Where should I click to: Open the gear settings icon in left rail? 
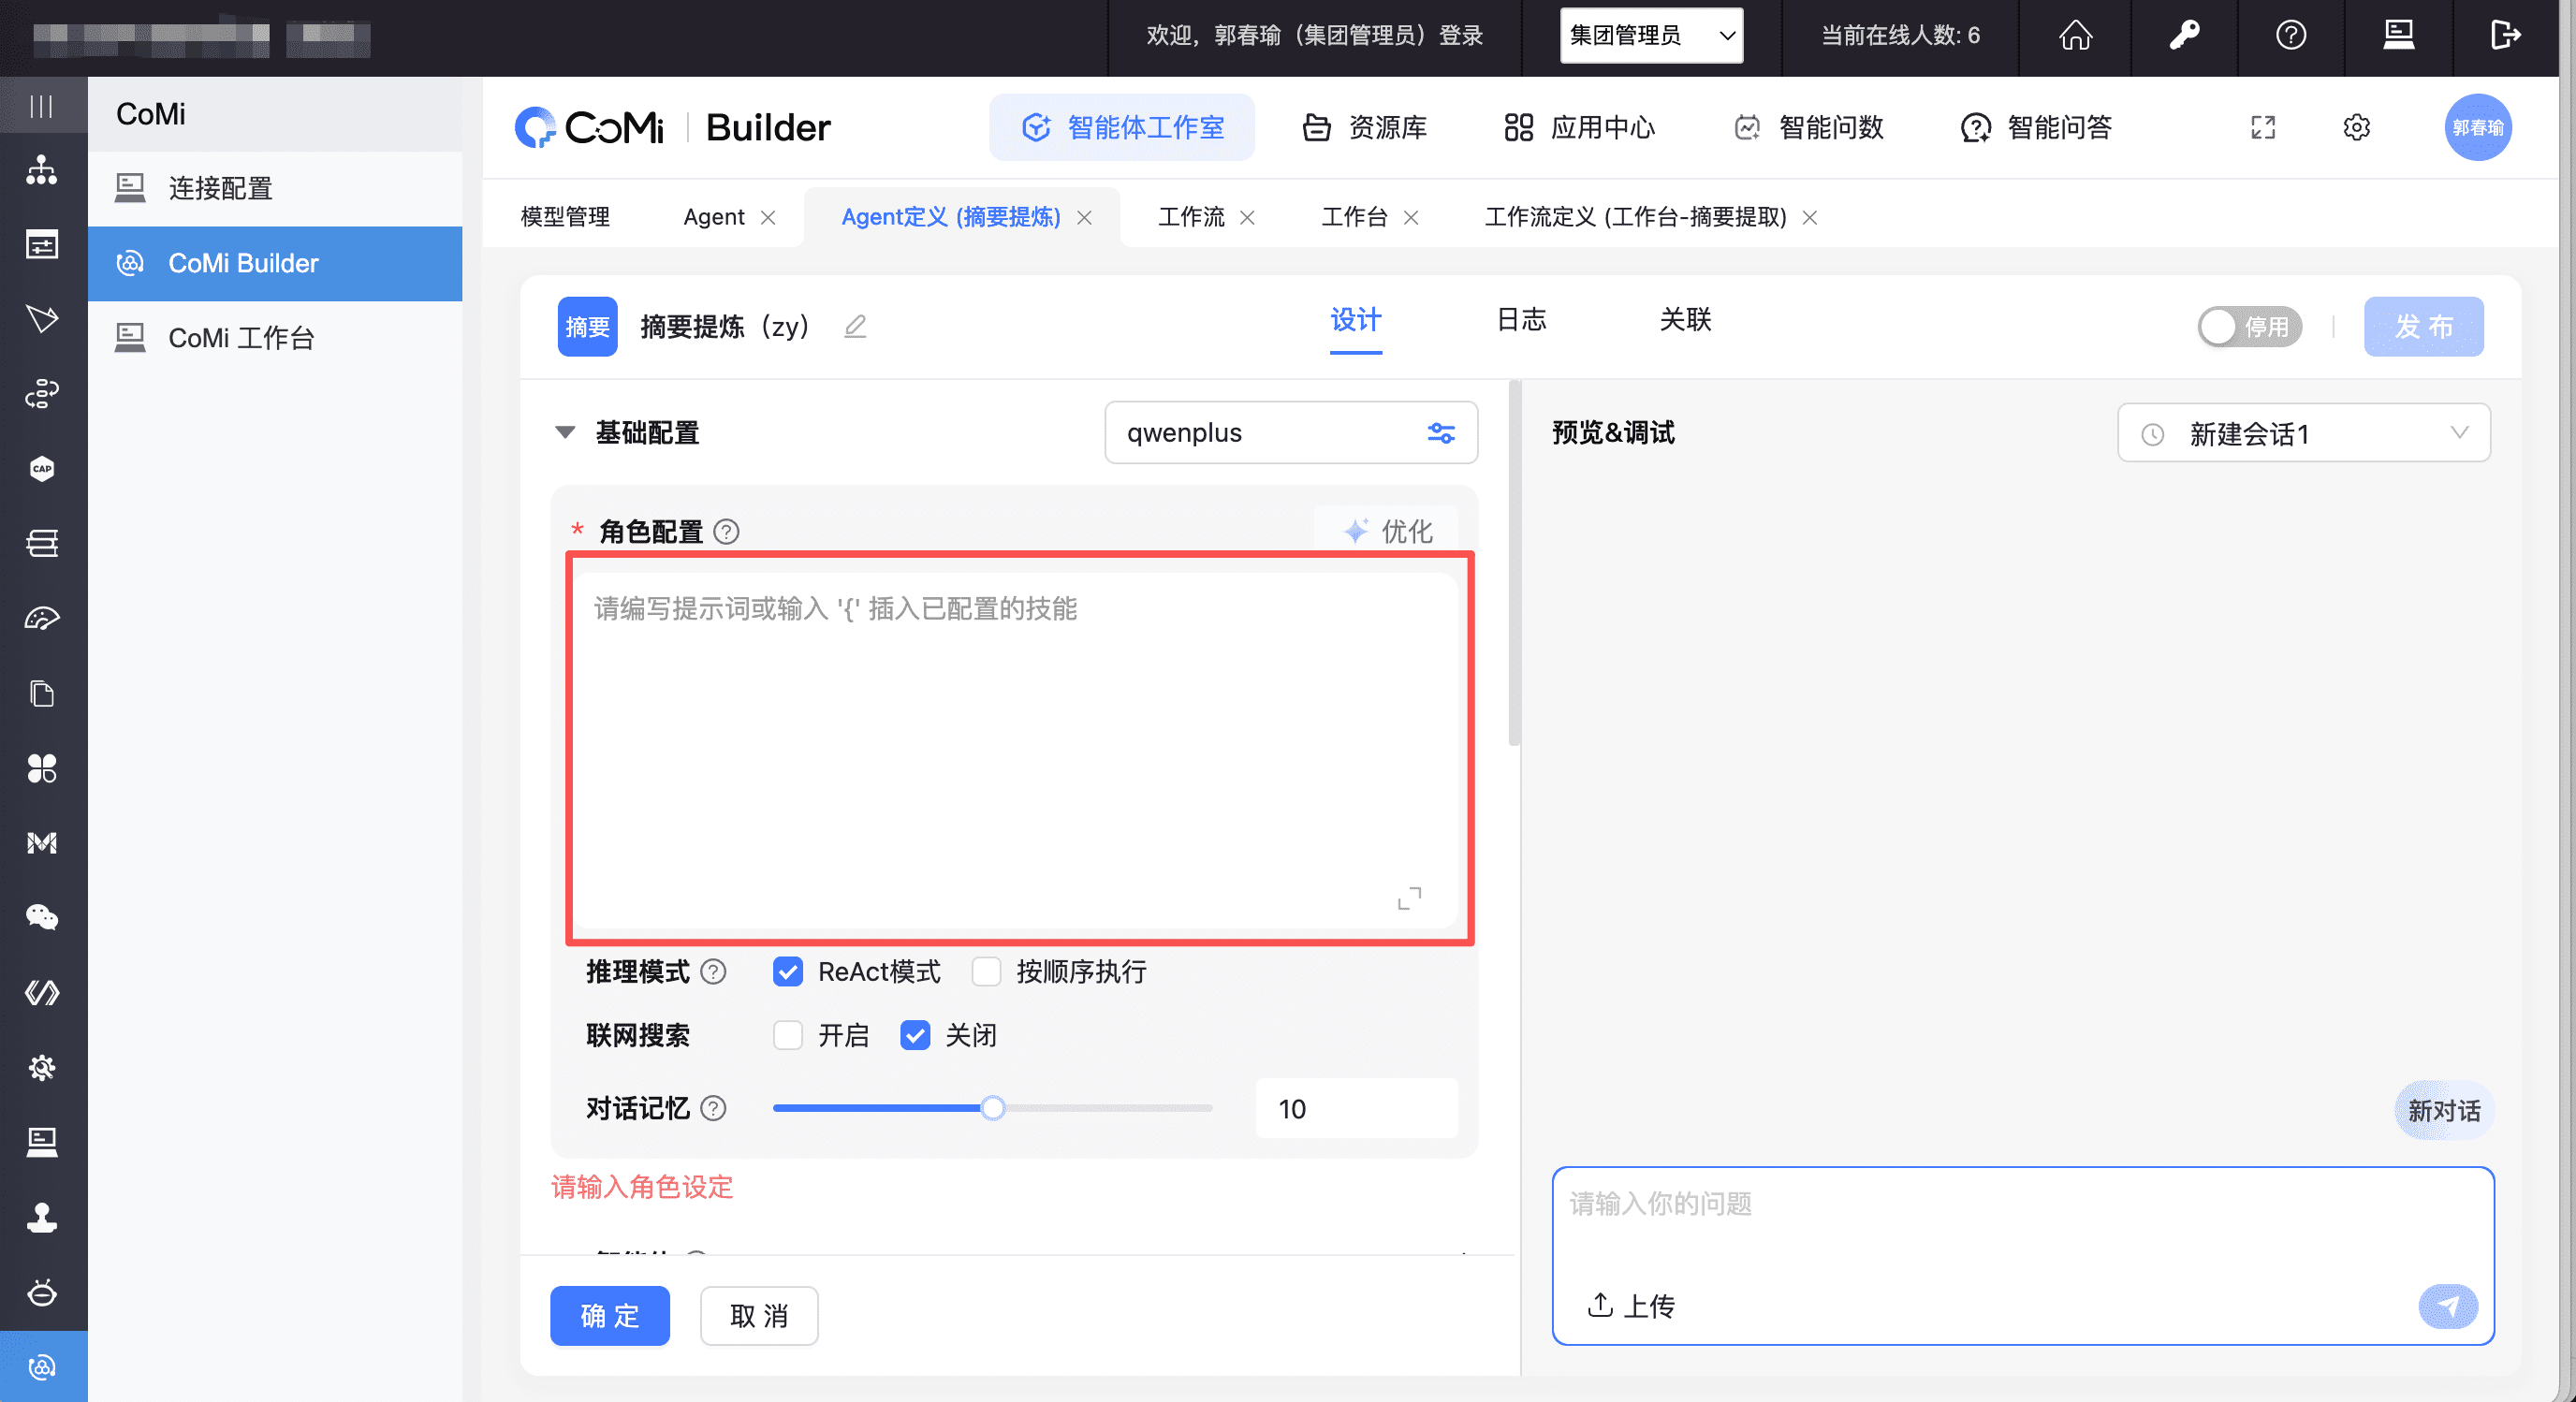(42, 1067)
